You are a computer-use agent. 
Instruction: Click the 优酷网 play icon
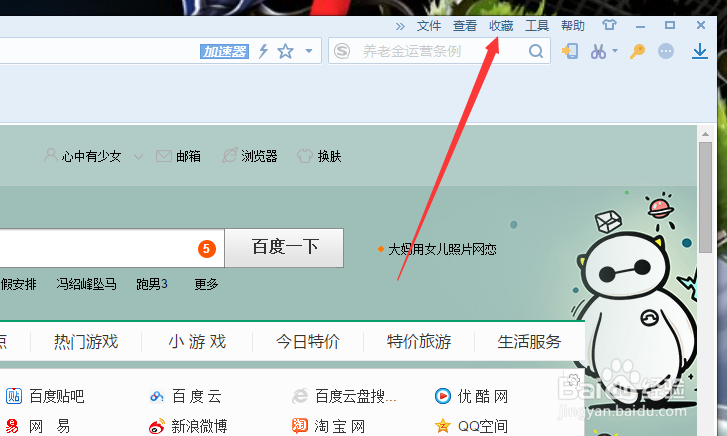443,396
